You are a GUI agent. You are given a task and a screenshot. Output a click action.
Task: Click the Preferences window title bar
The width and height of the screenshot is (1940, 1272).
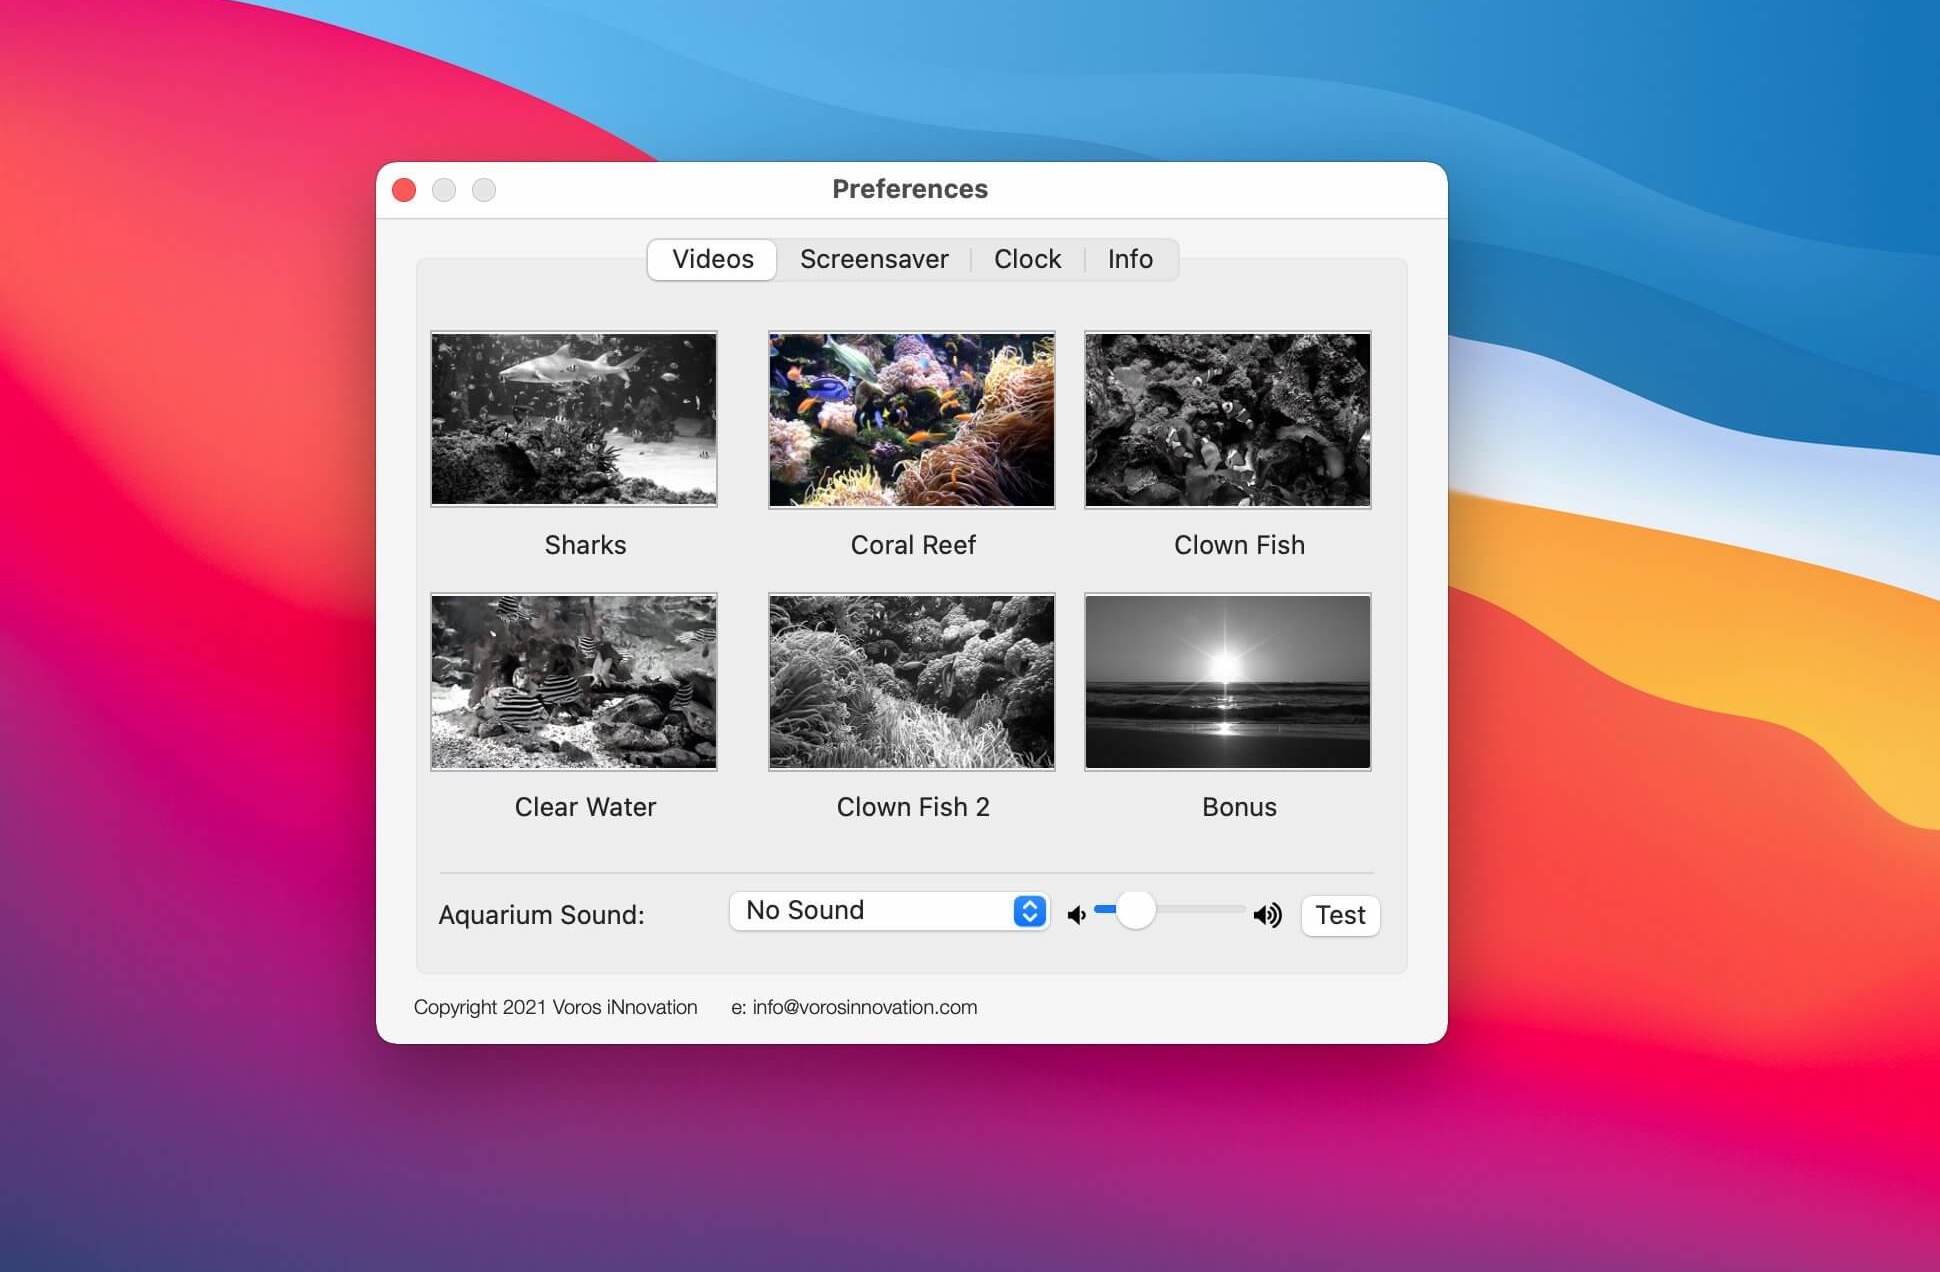pyautogui.click(x=909, y=189)
